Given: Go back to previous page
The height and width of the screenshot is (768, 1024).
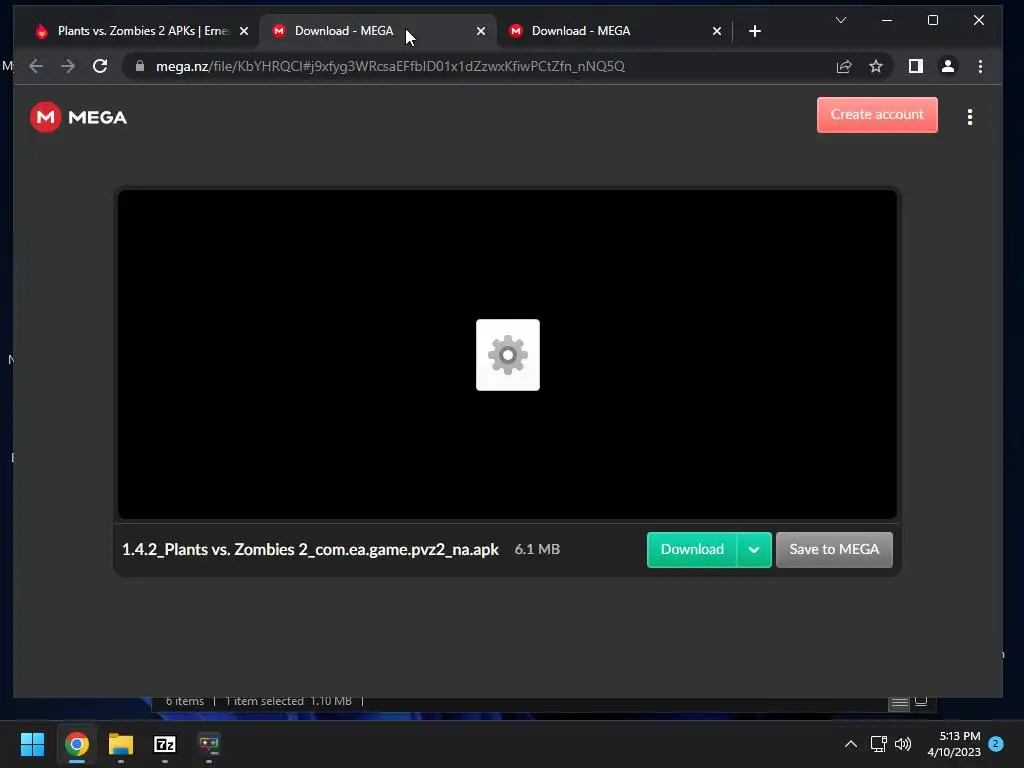Looking at the screenshot, I should point(37,66).
